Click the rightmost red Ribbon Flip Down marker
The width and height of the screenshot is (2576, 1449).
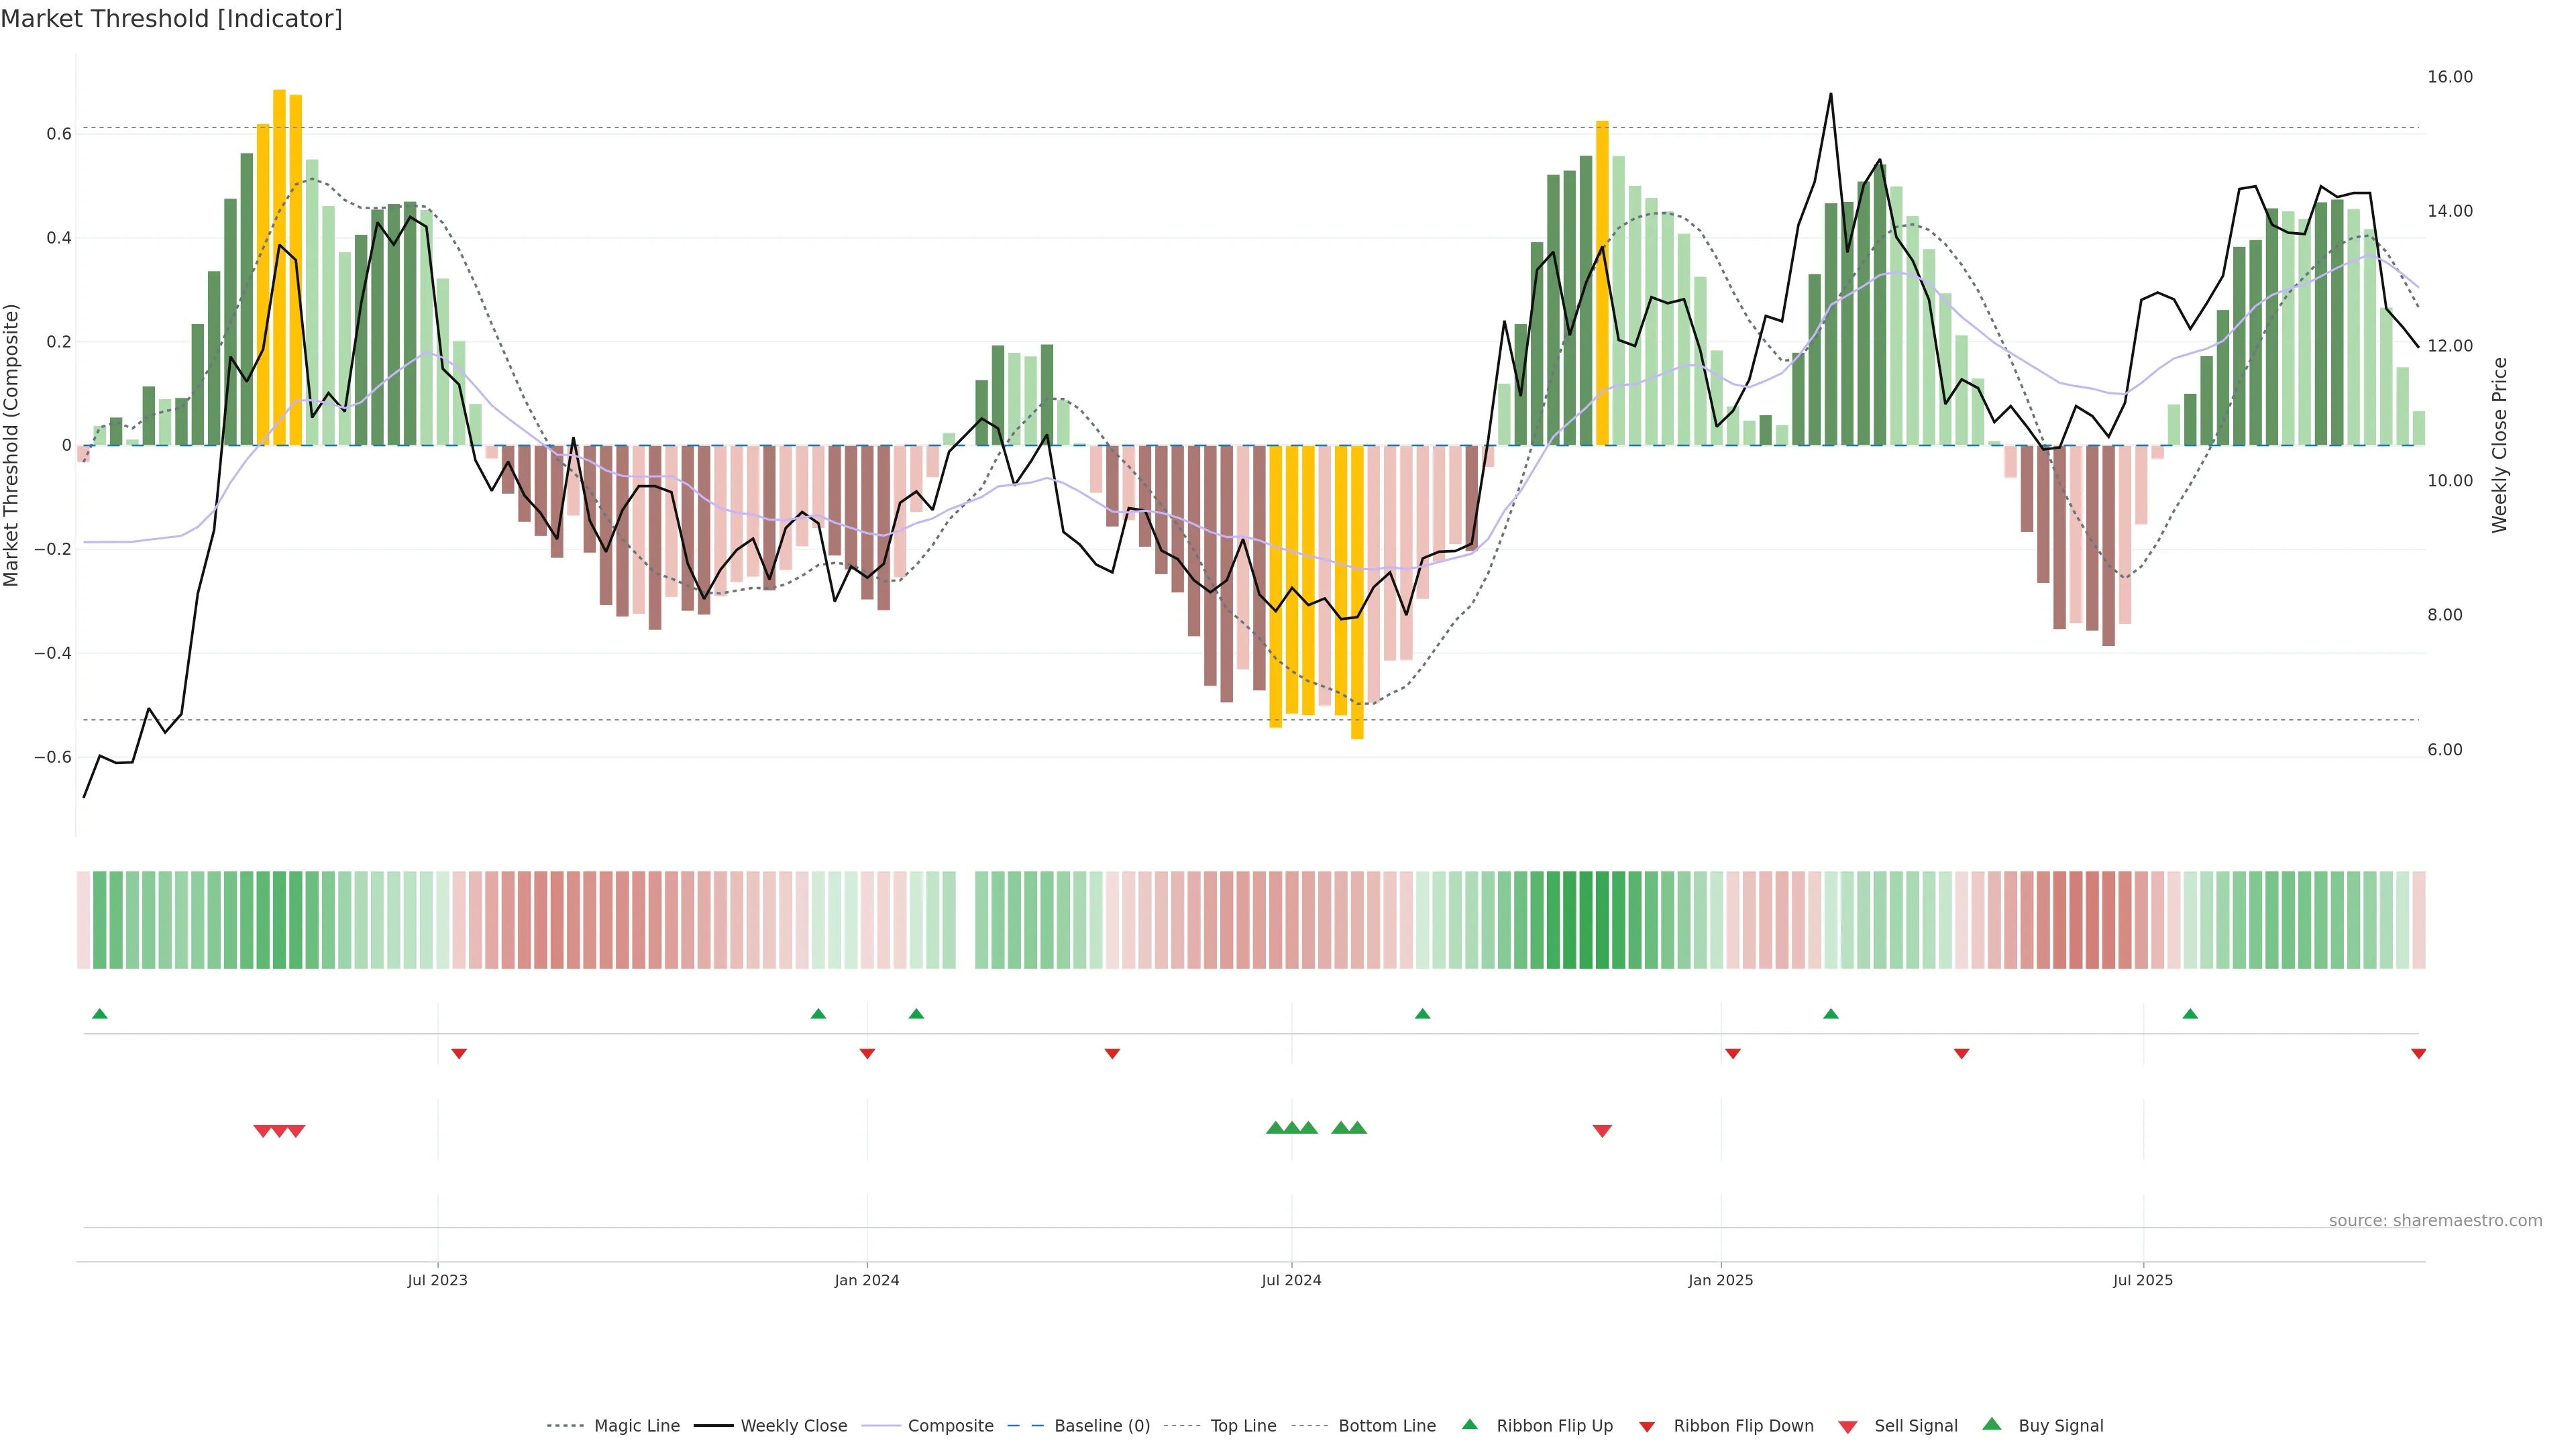tap(2418, 1054)
